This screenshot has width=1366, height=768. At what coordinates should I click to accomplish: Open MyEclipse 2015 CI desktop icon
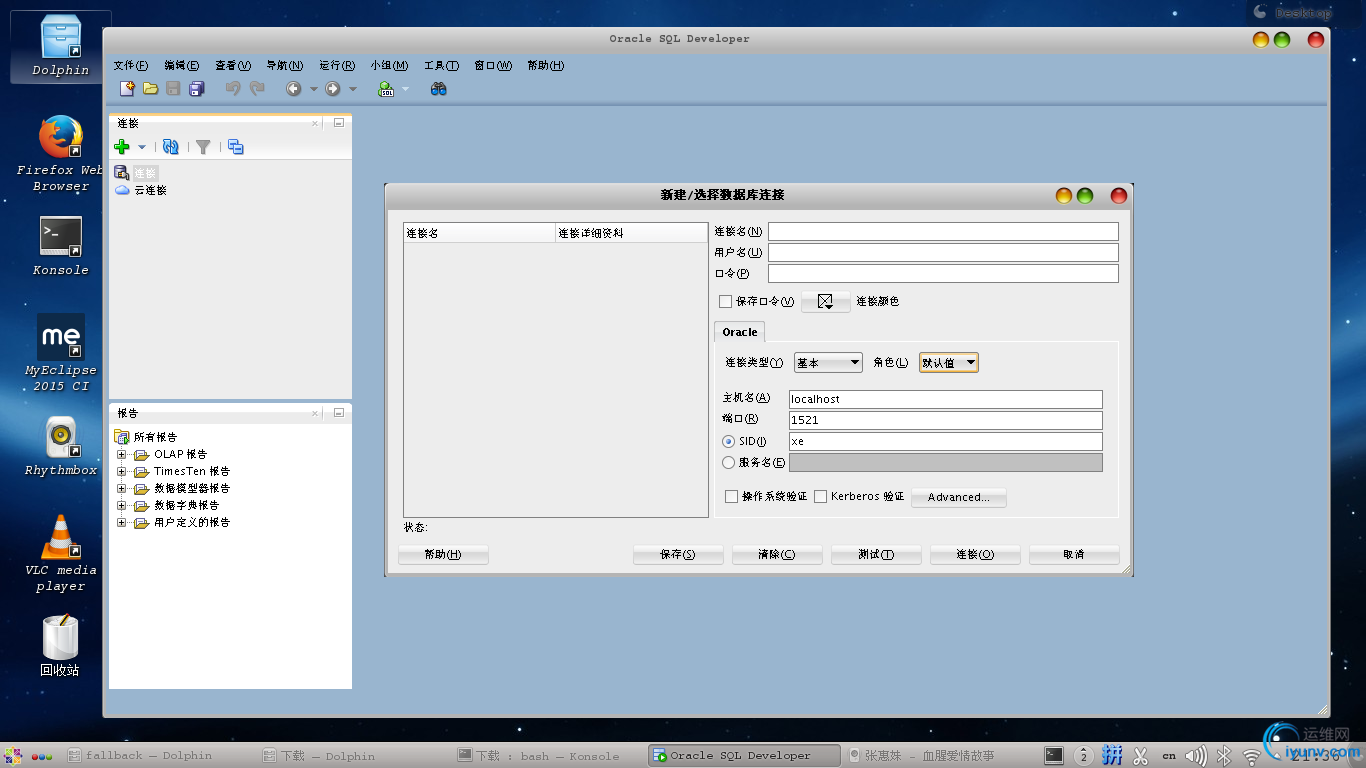pos(61,352)
